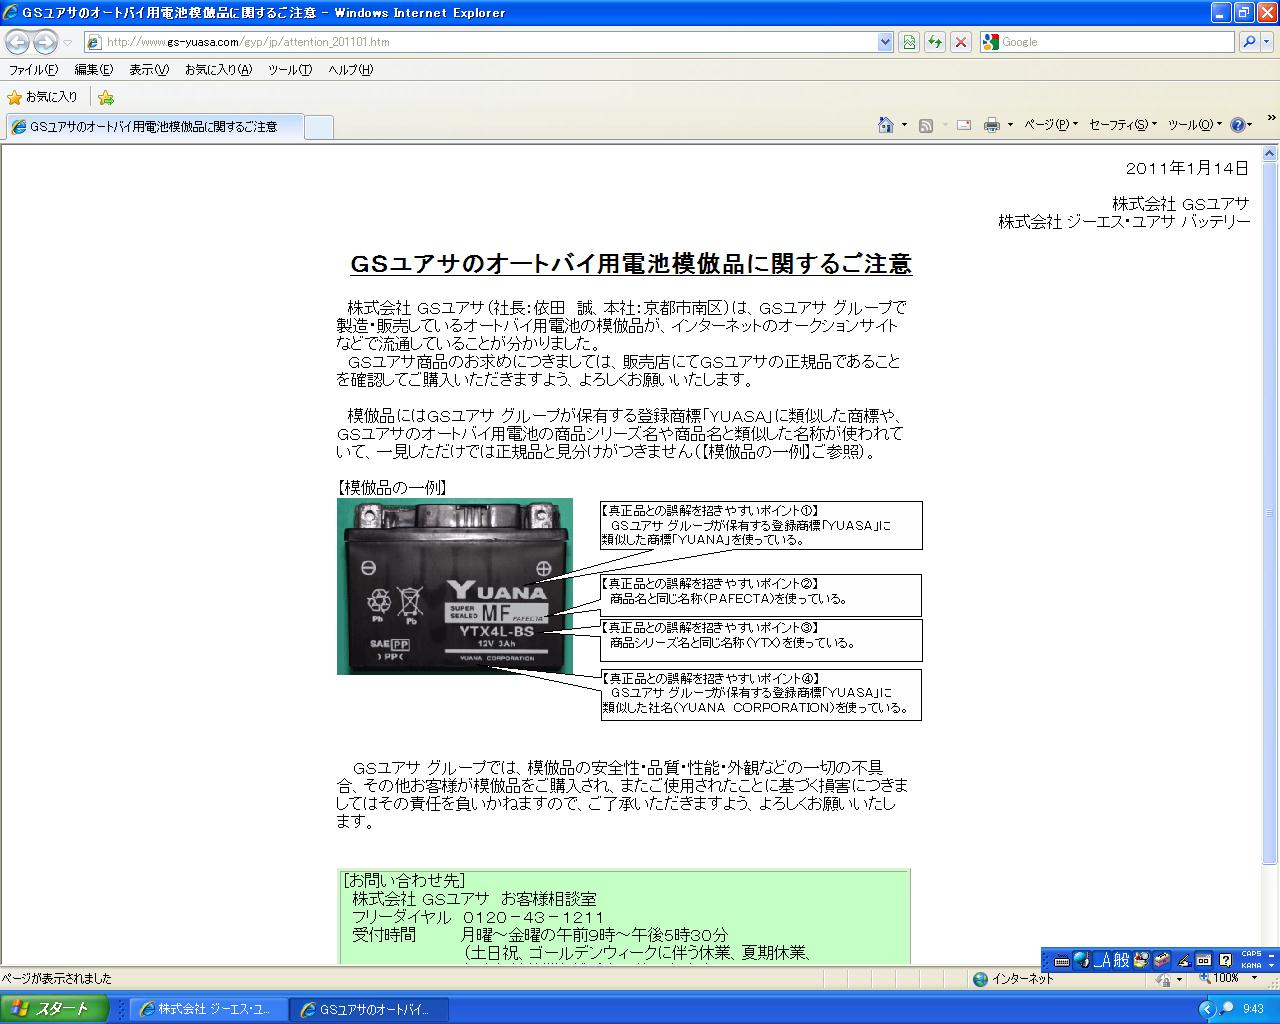Open the ツール(T) menu in the menu bar
The width and height of the screenshot is (1280, 1024).
tap(290, 70)
